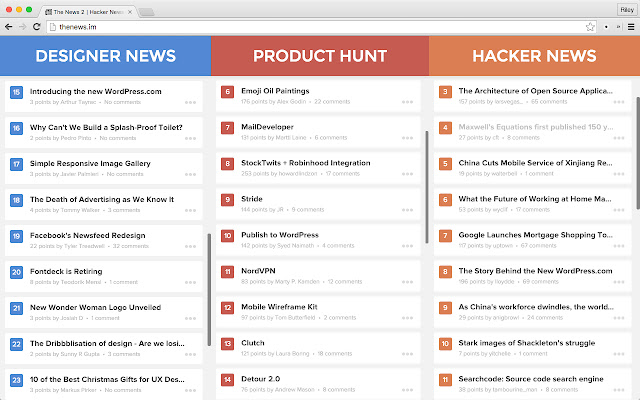The image size is (640, 400).
Task: Open the three-dot menu for Google Launches Mortgage
Action: coord(623,246)
